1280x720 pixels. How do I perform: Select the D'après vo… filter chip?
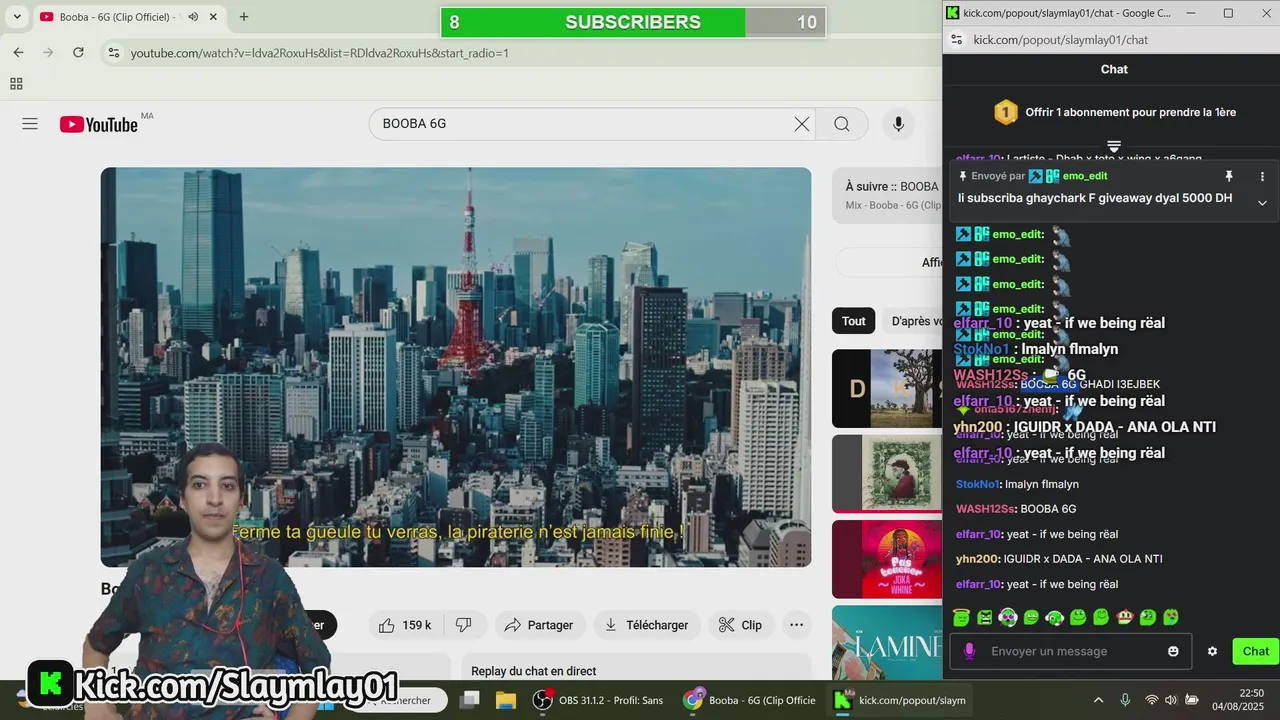pos(912,321)
